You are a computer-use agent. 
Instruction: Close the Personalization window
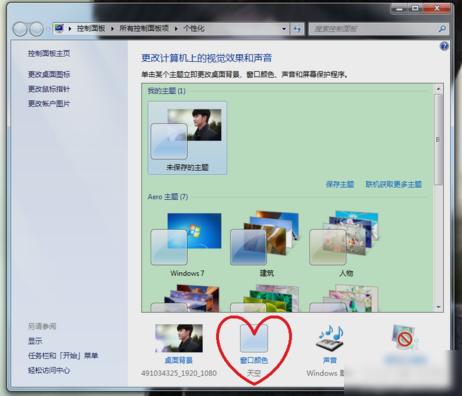437,9
